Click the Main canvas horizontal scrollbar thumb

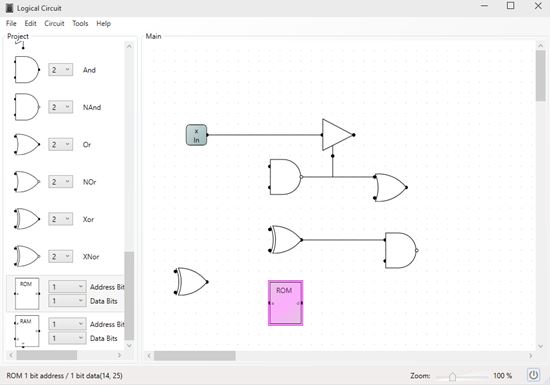pyautogui.click(x=195, y=356)
